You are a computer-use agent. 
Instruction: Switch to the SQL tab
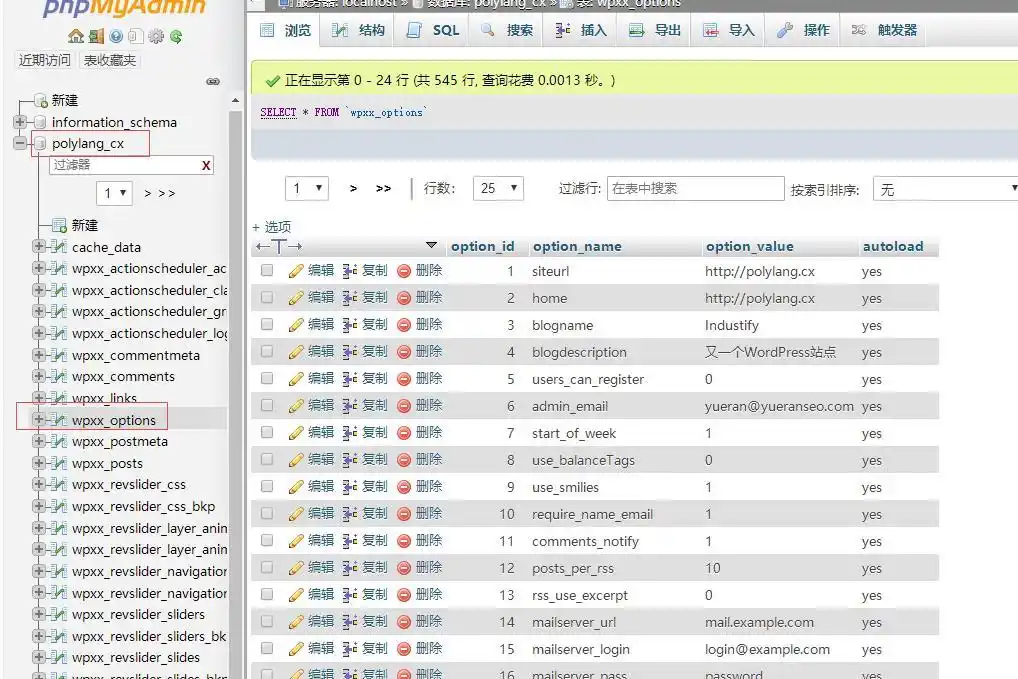[x=434, y=30]
